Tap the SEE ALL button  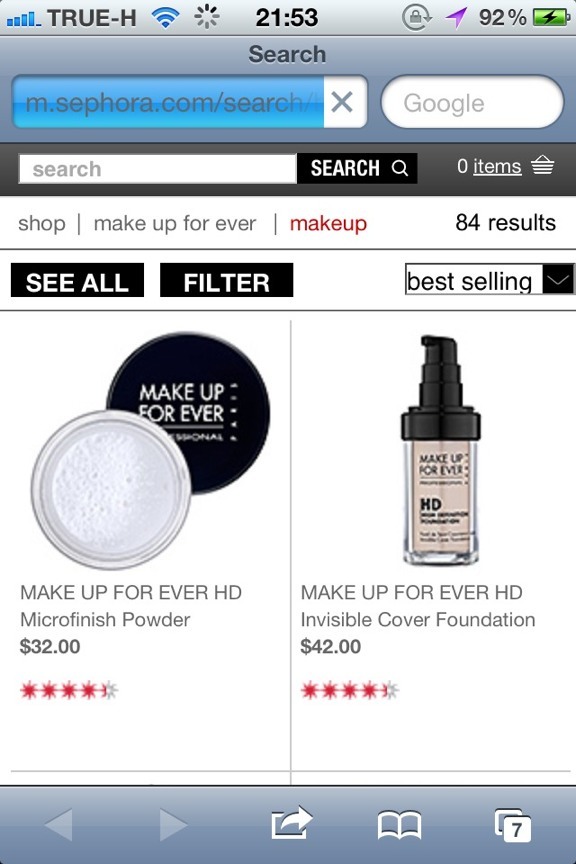77,280
